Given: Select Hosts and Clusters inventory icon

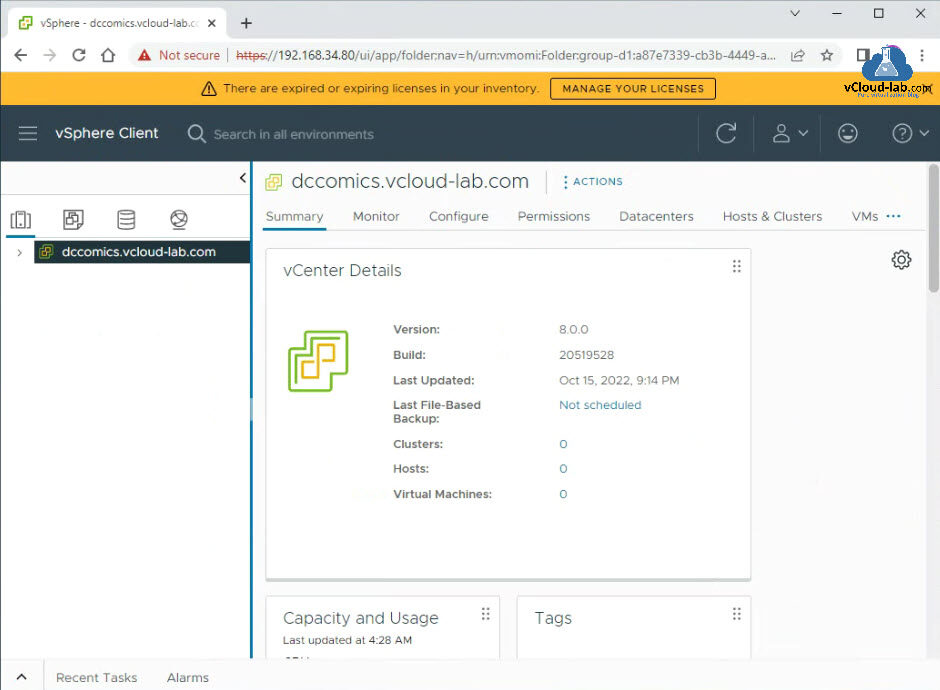Looking at the screenshot, I should (x=21, y=220).
